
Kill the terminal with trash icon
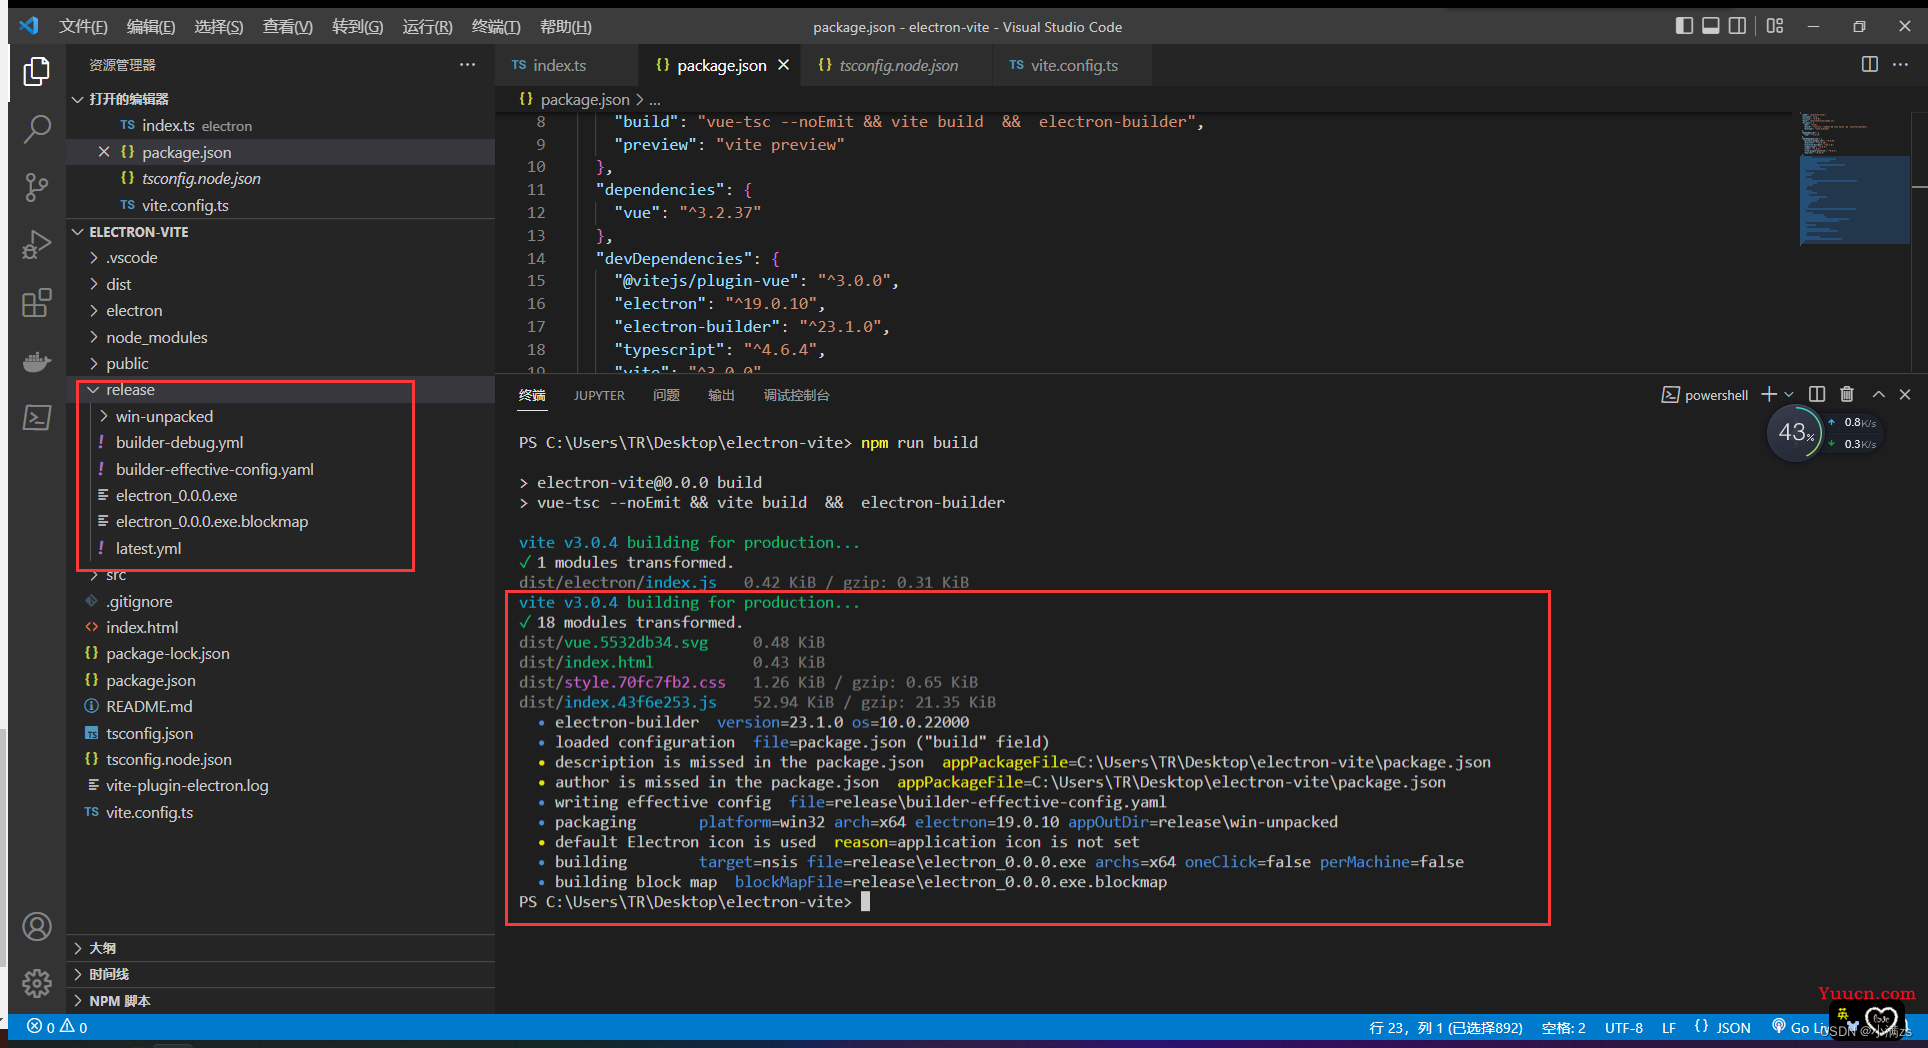click(x=1847, y=395)
